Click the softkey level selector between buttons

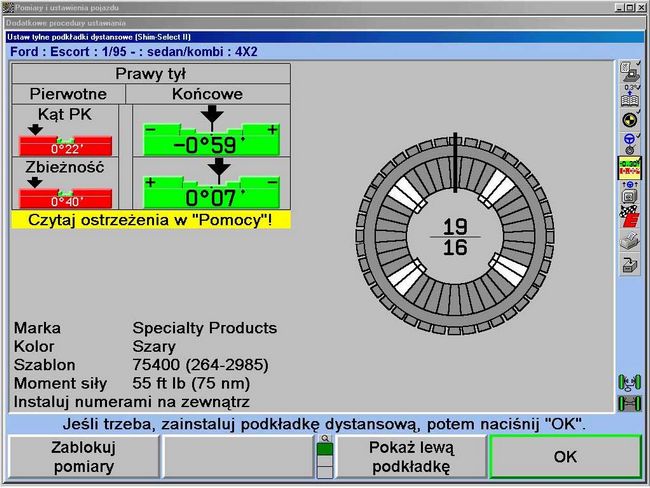tap(324, 457)
